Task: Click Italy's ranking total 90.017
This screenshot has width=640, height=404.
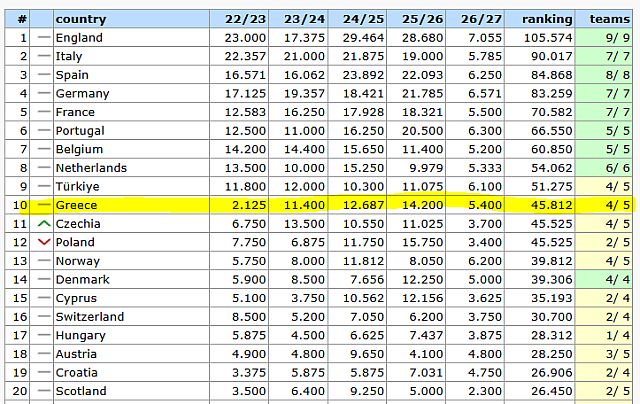Action: (552, 56)
